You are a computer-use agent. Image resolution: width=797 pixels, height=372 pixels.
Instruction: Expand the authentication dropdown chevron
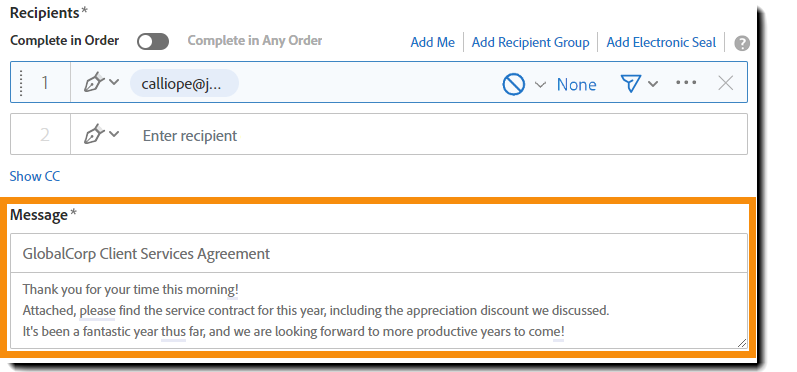540,84
